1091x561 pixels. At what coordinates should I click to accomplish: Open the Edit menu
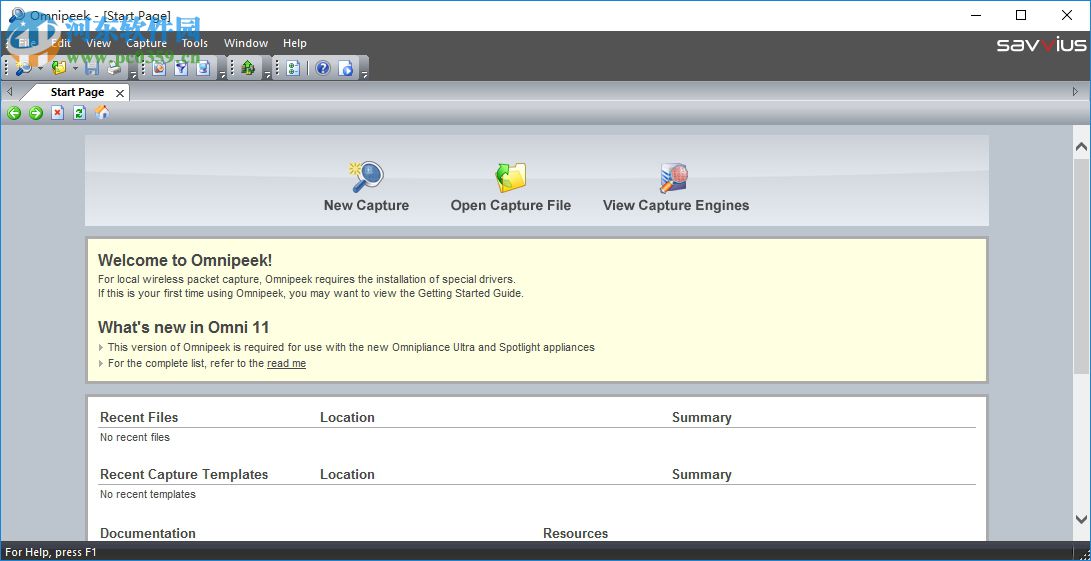coord(61,43)
